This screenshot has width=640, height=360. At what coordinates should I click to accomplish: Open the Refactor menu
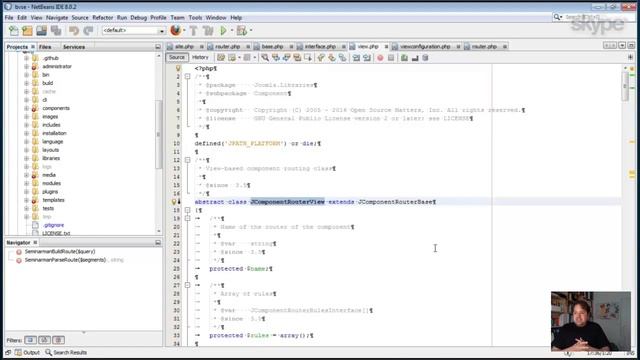pos(102,18)
